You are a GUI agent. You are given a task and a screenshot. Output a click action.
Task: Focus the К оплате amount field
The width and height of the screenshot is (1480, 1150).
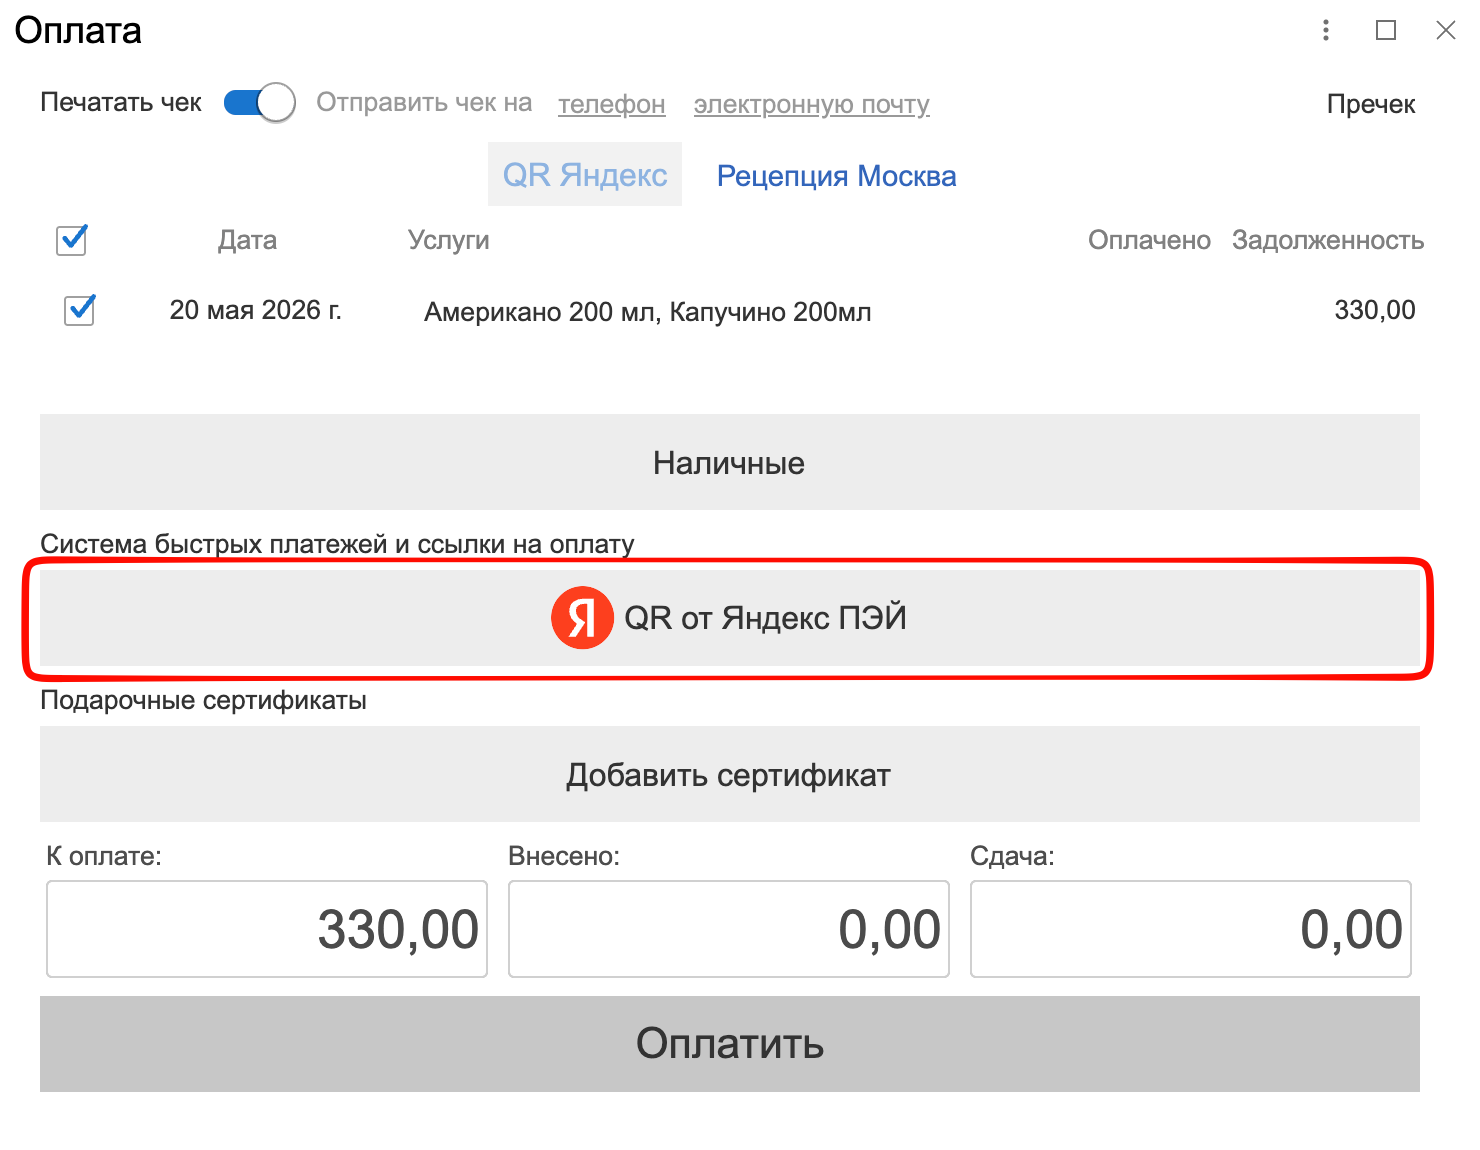tap(267, 929)
